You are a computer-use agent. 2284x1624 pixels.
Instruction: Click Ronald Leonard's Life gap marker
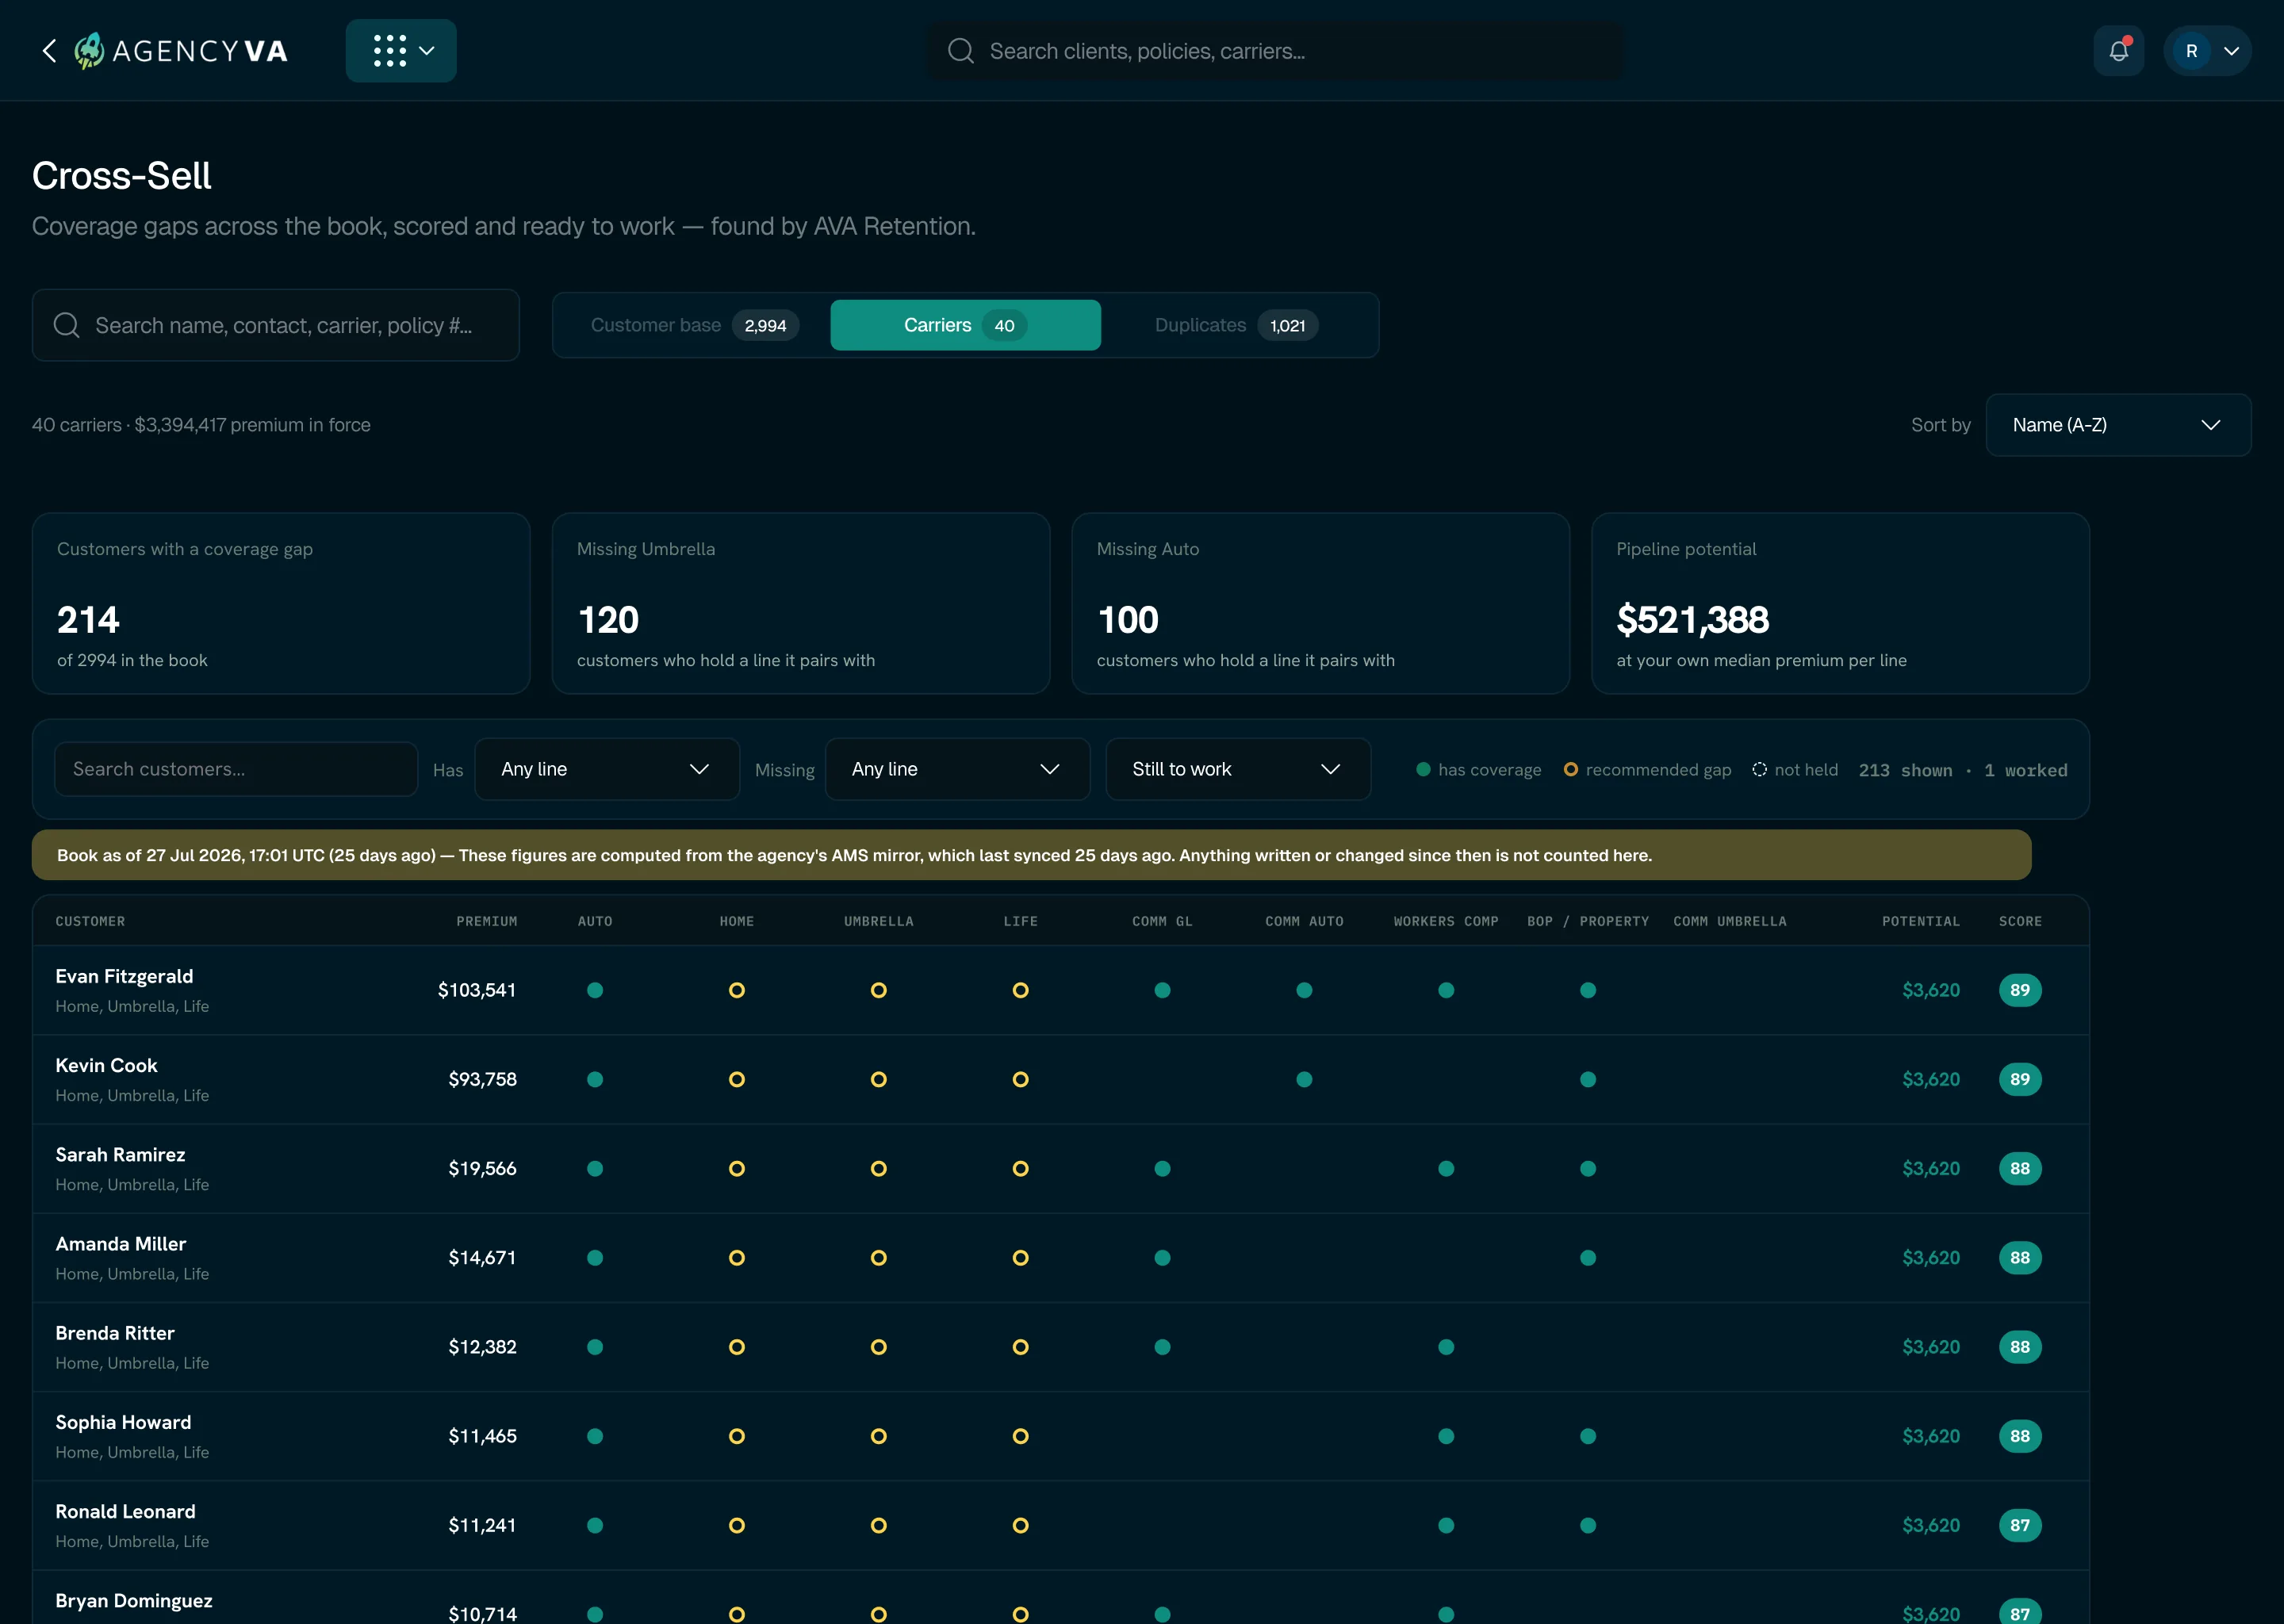click(x=1020, y=1525)
